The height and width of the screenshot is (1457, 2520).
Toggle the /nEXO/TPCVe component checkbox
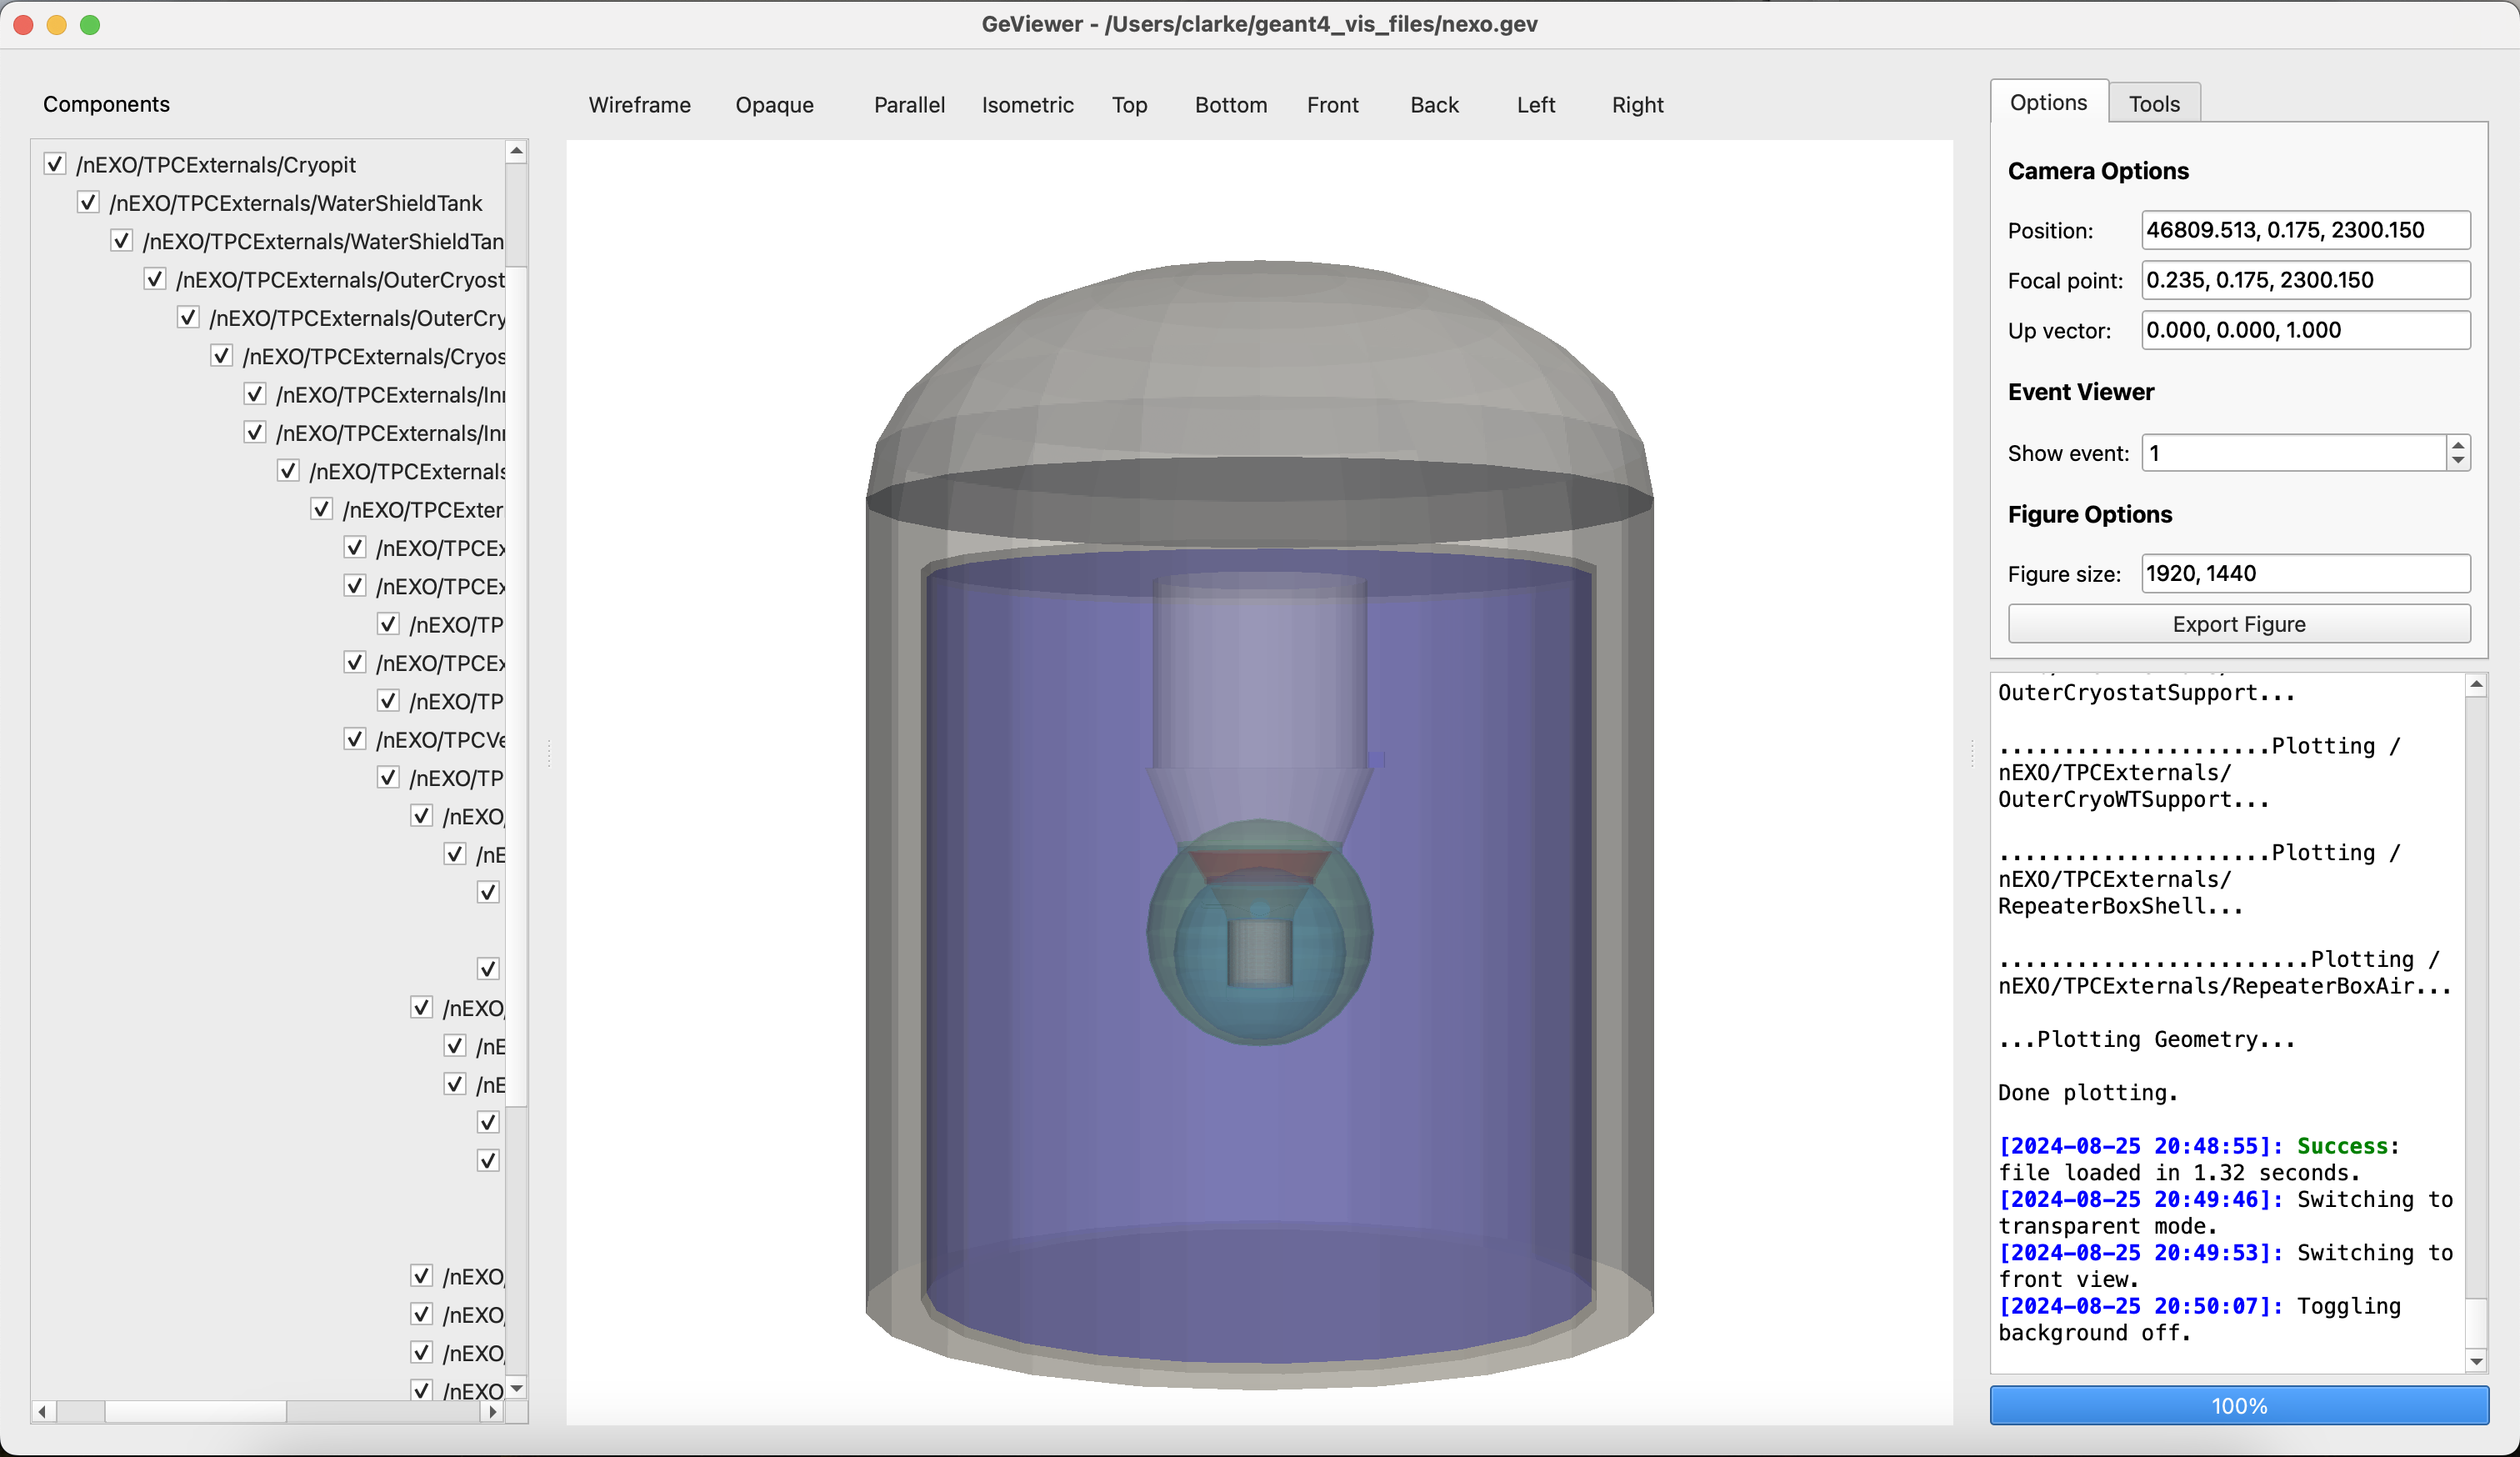[355, 739]
